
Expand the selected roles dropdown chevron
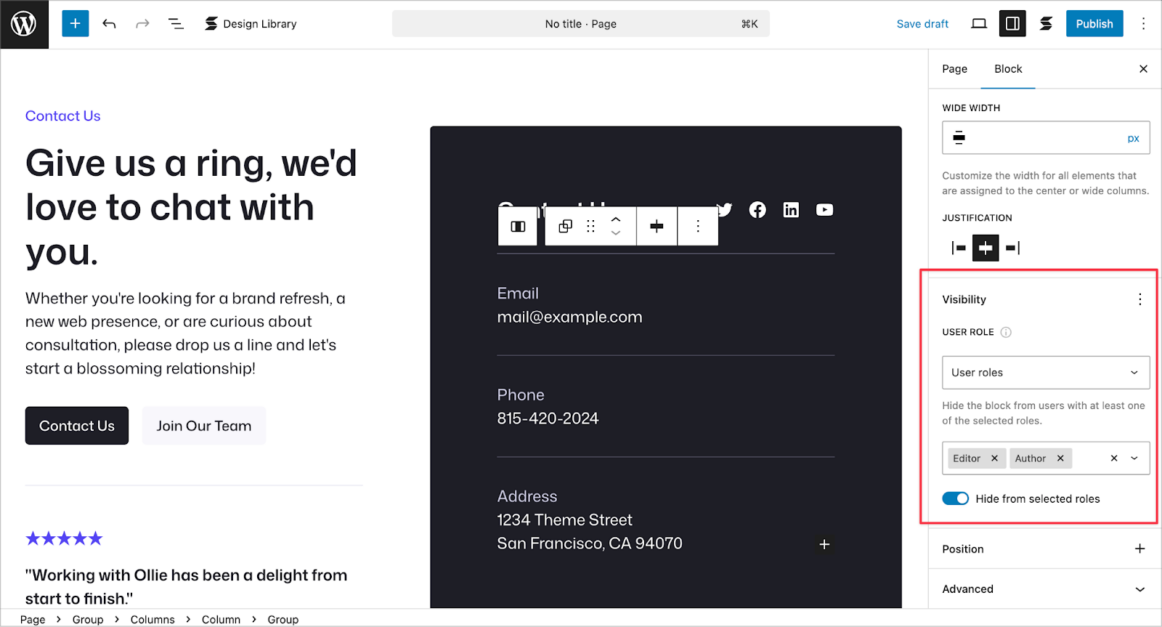(1134, 458)
